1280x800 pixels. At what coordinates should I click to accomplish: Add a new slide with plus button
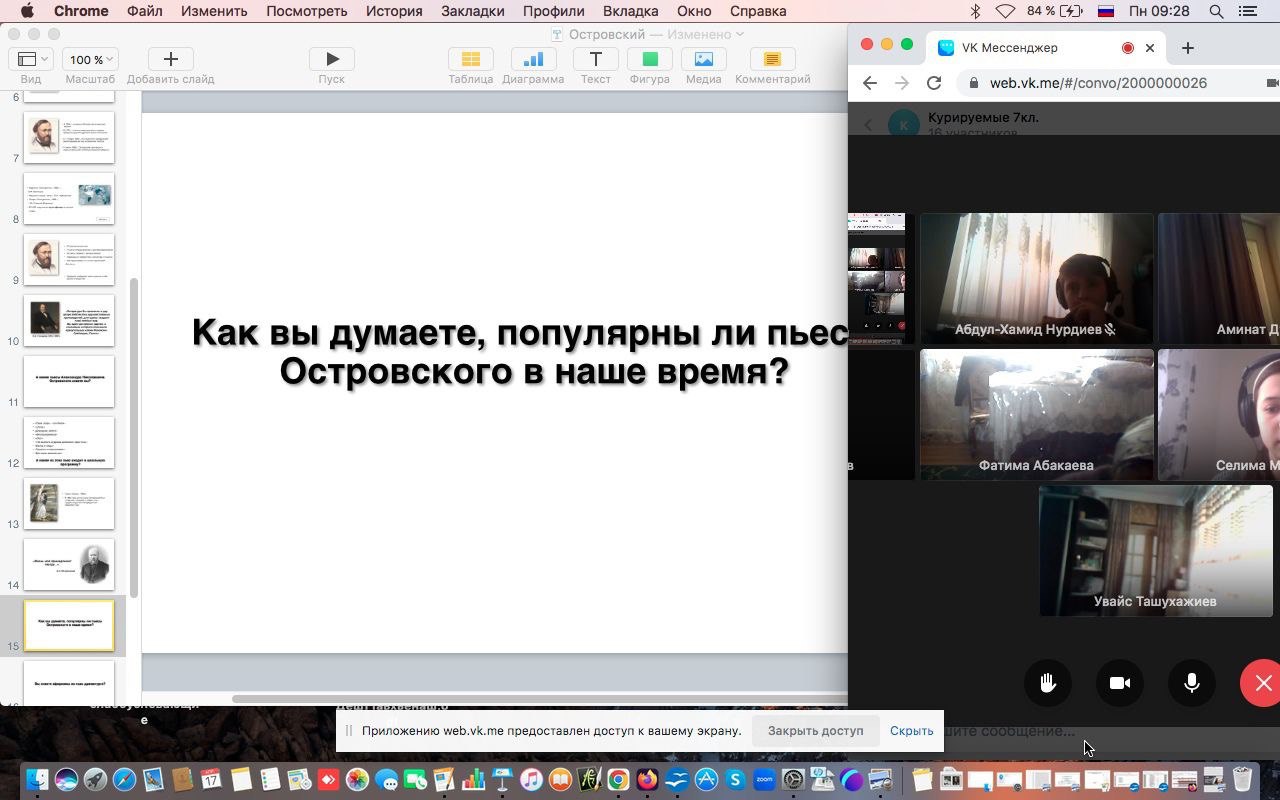click(170, 60)
